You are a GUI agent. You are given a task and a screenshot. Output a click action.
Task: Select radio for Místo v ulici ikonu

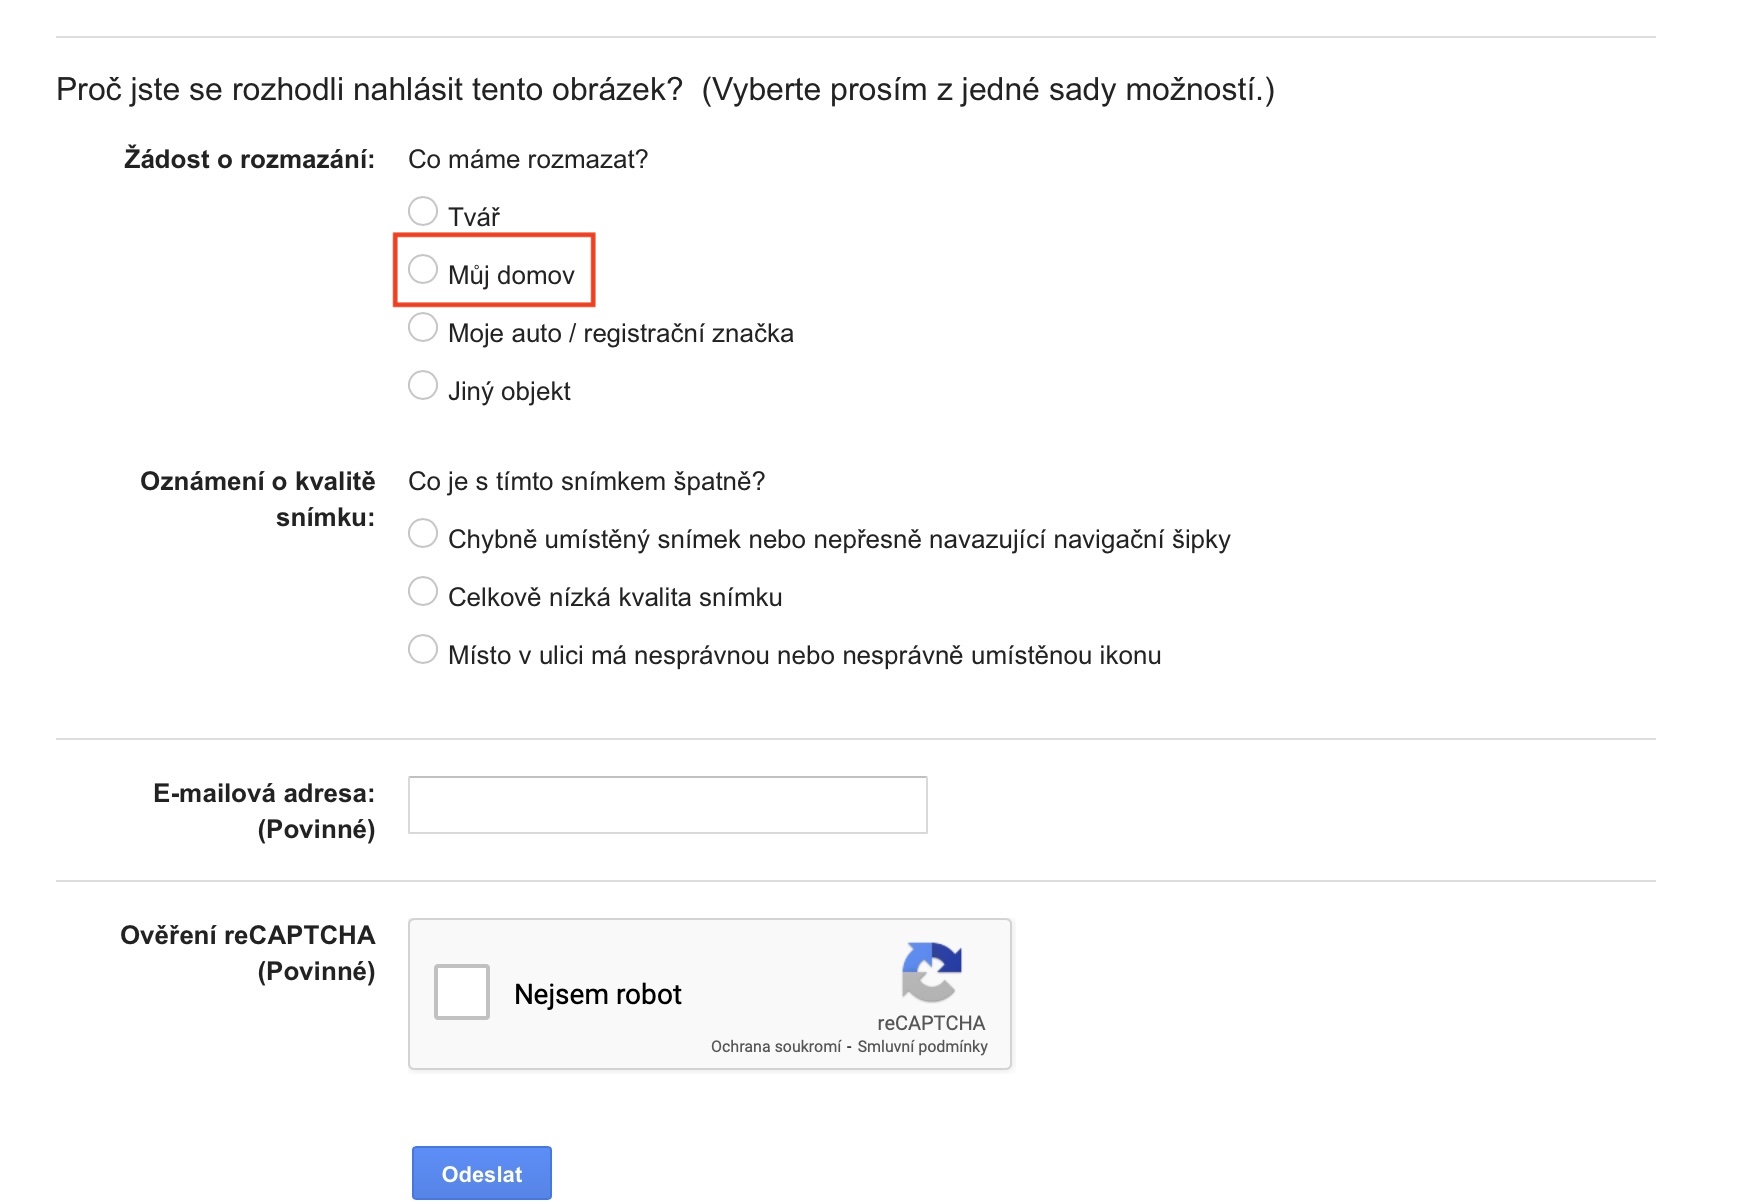423,650
